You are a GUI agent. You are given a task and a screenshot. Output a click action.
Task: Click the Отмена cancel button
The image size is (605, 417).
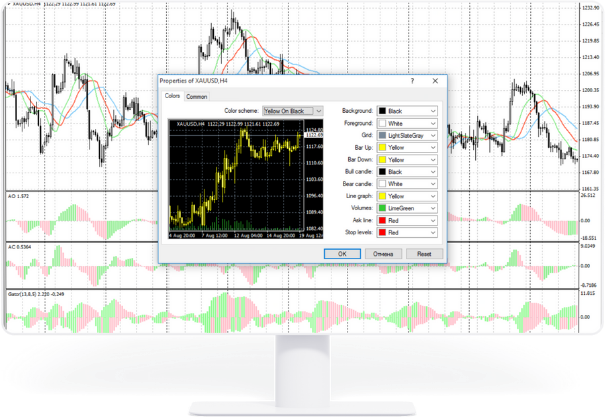coord(383,254)
